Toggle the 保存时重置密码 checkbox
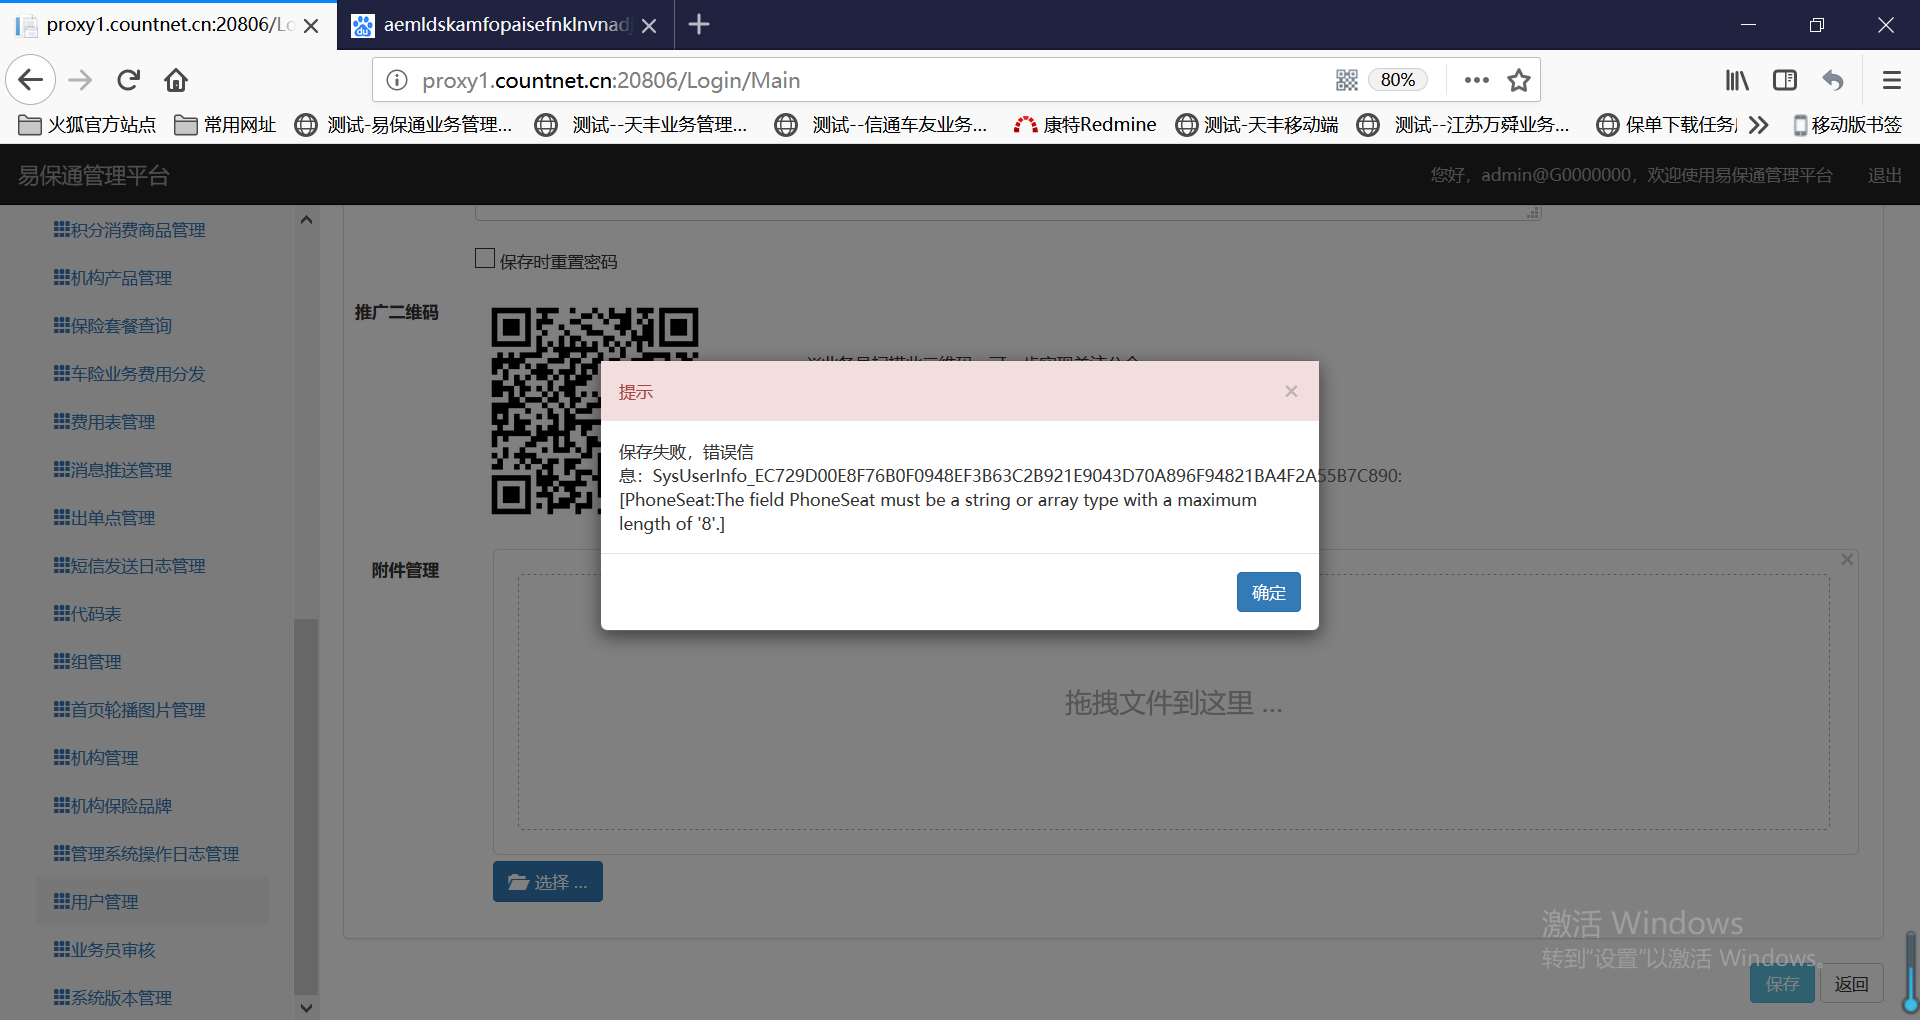 [485, 259]
